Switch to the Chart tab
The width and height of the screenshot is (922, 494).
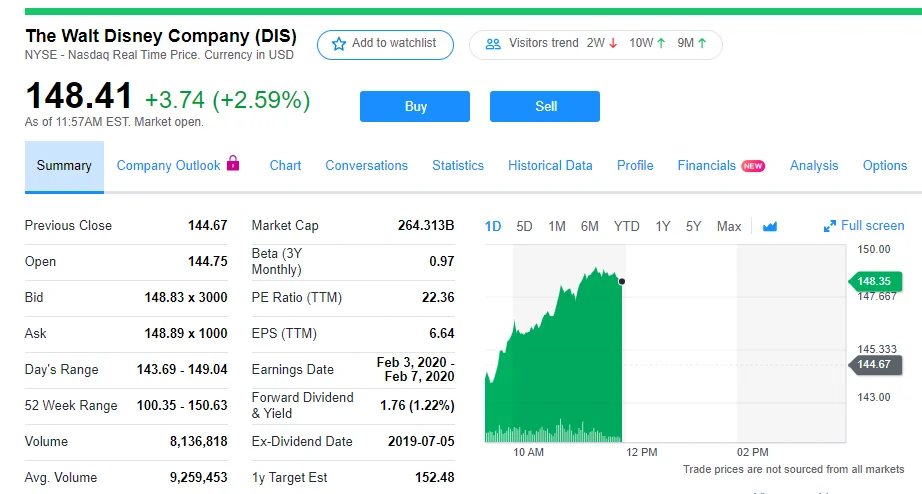click(x=285, y=166)
